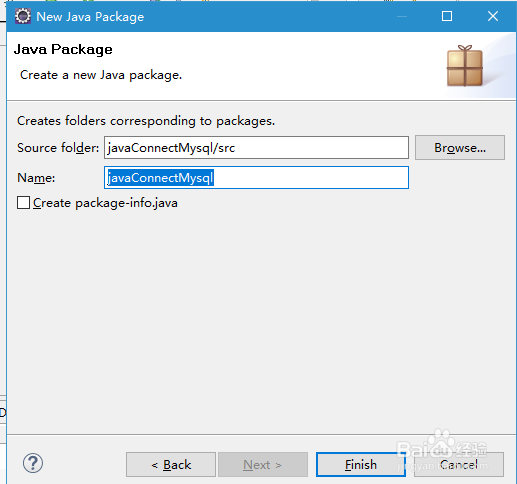Viewport: 517px width, 484px height.
Task: Click the greyed-out minimize icon
Action: tap(402, 16)
